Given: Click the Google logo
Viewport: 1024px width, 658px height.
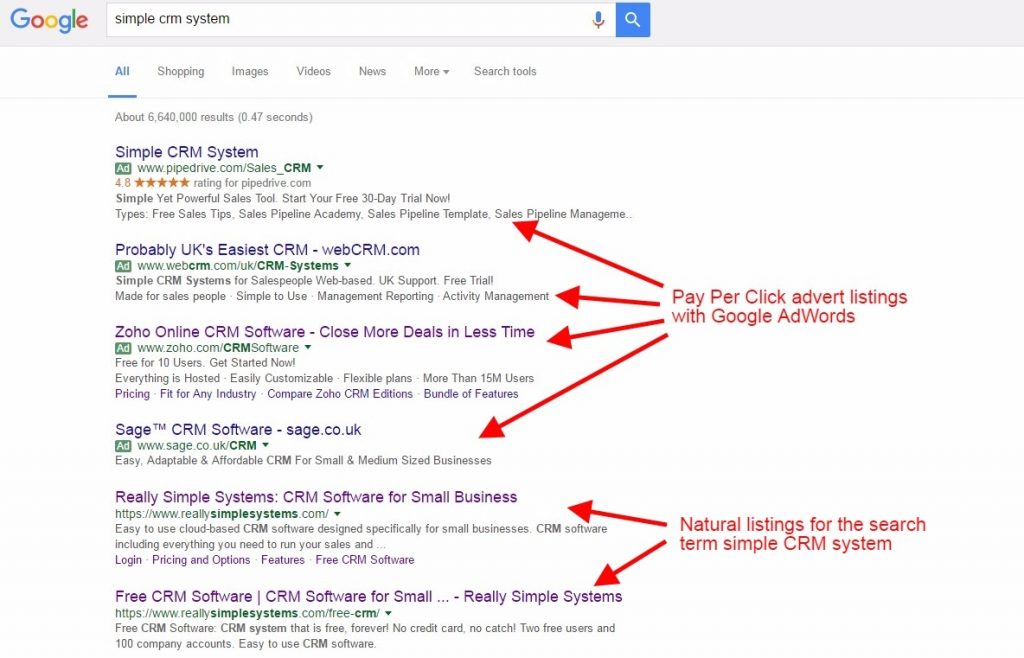Looking at the screenshot, I should (49, 20).
